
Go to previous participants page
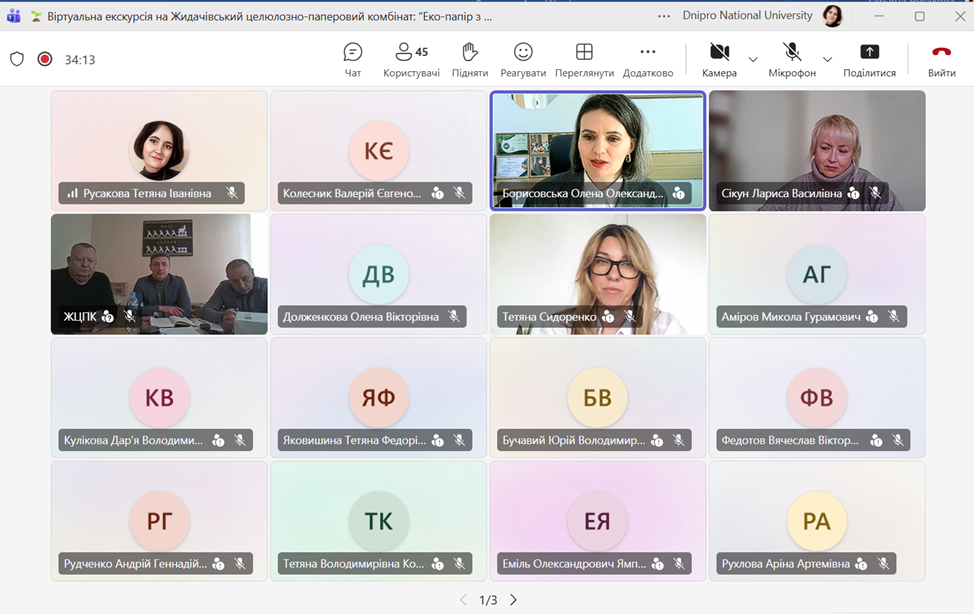tap(463, 600)
